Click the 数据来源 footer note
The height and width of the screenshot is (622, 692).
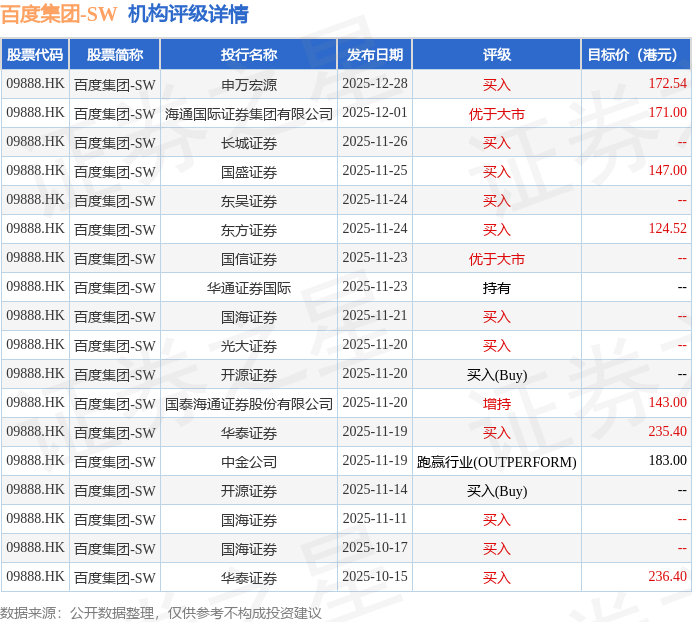161,613
